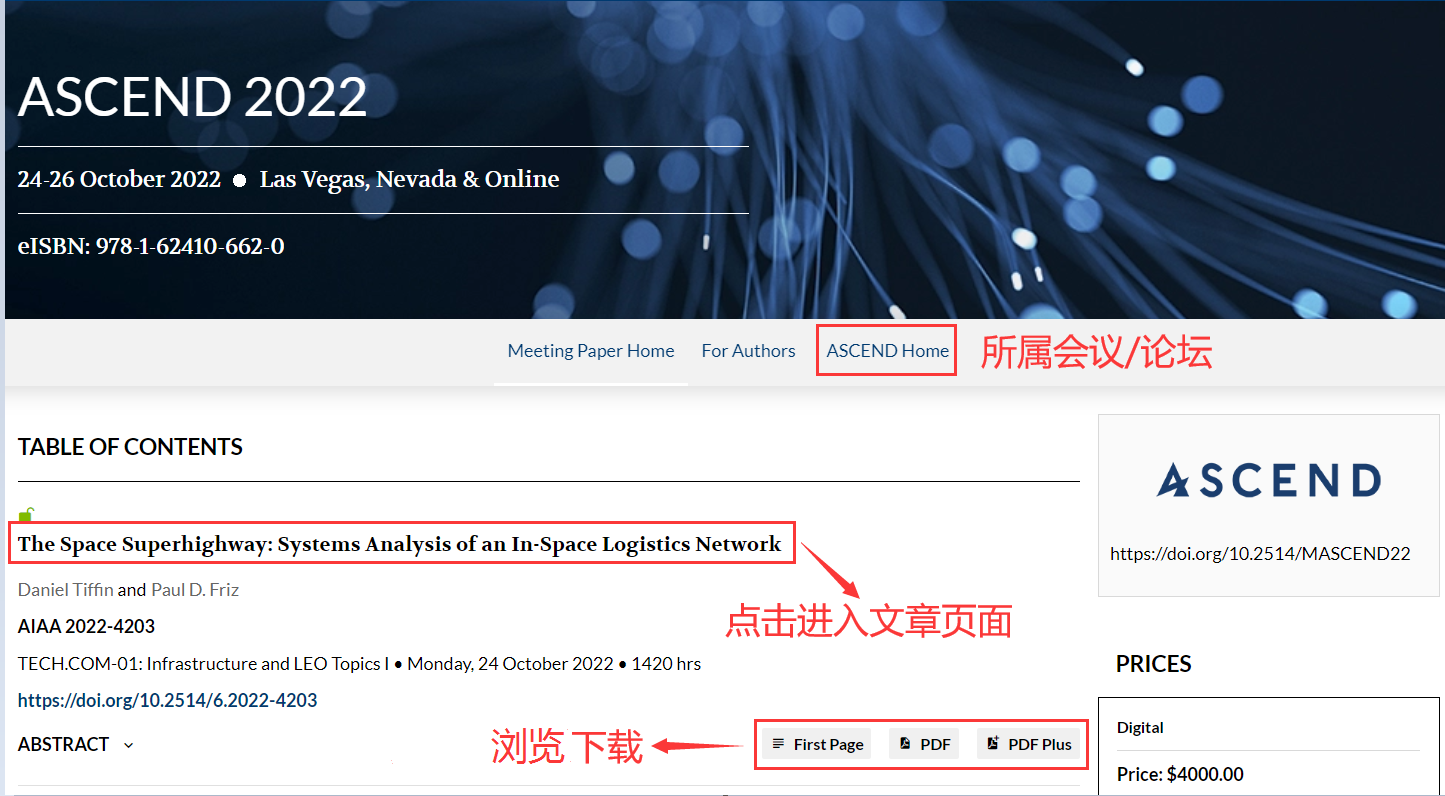1445x796 pixels.
Task: Follow the 10.2514/6.2022-4203 DOI link
Action: (167, 700)
